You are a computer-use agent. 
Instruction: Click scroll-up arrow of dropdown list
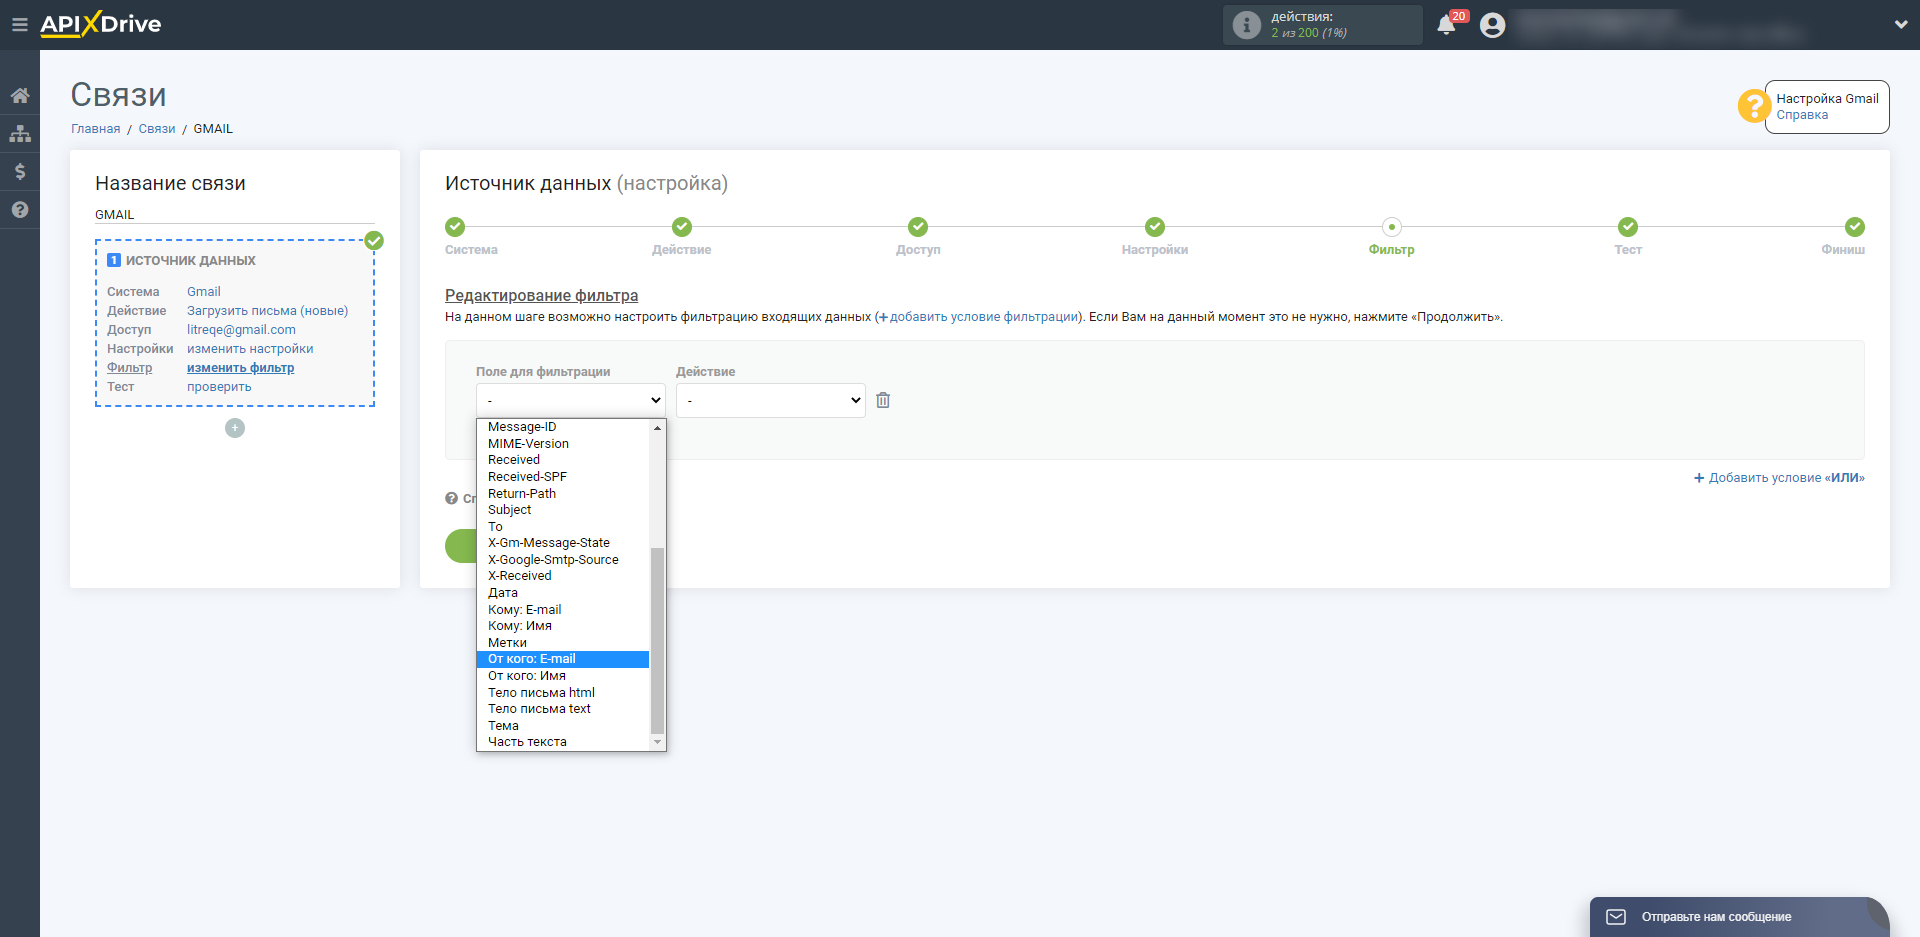click(657, 427)
